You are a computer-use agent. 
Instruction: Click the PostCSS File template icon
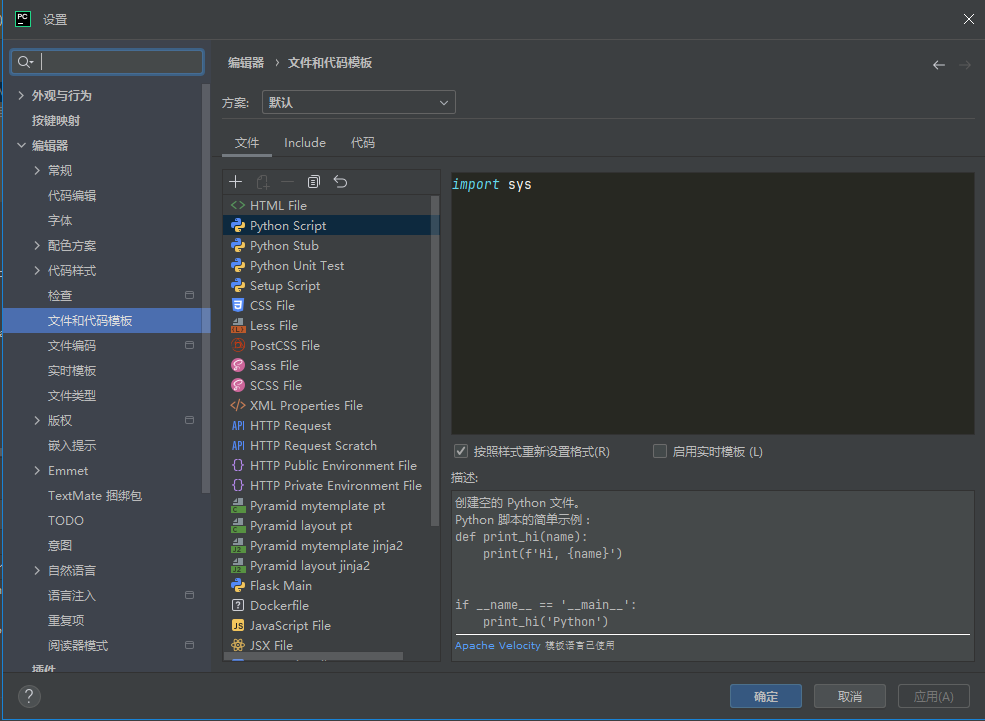237,345
